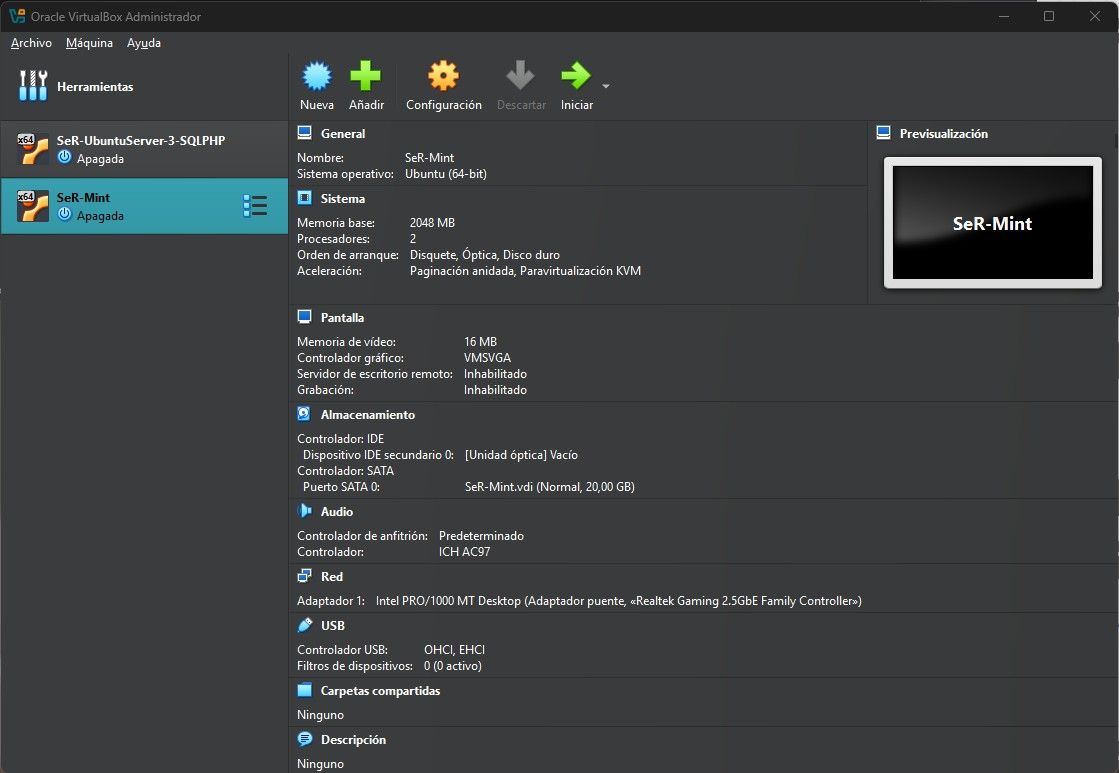Click the Sistema chip icon
1119x773 pixels.
(x=305, y=198)
